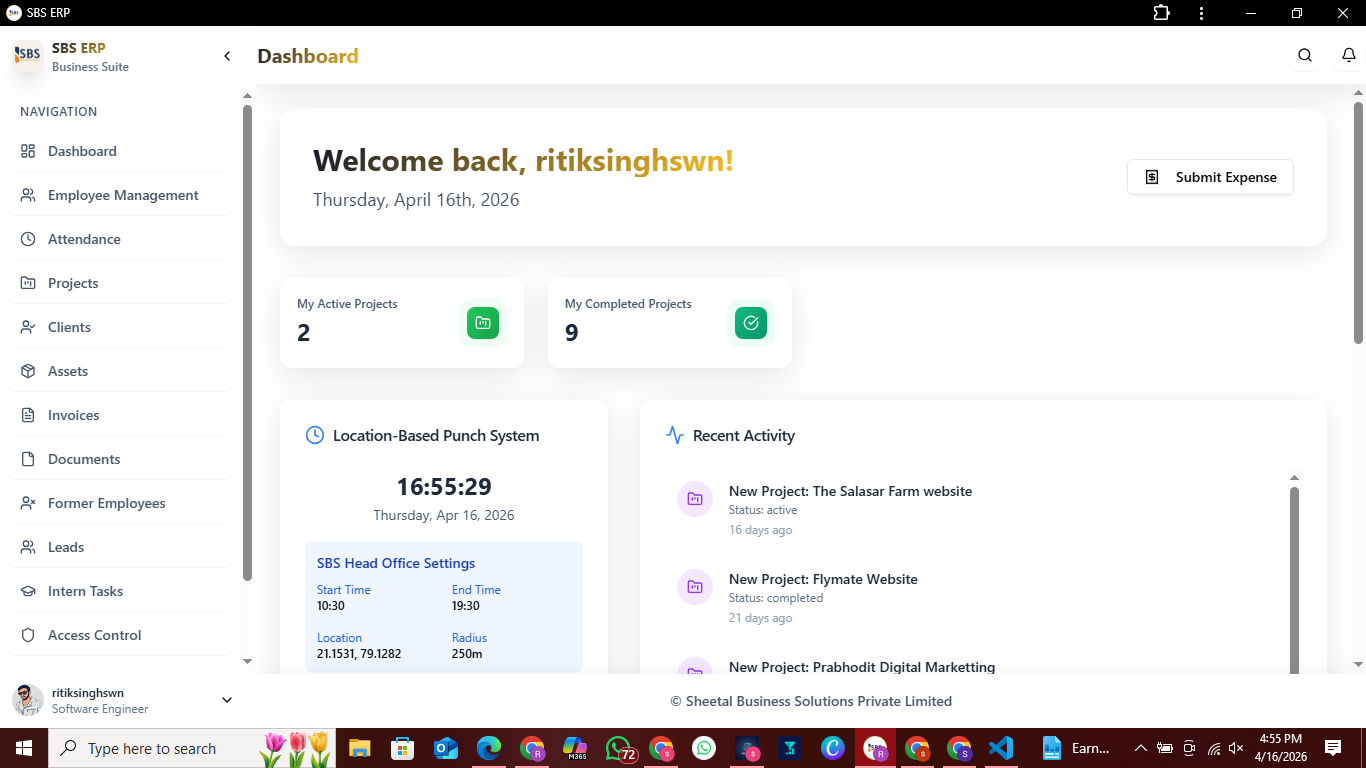Click the My Completed Projects checkmark icon
Viewport: 1366px width, 768px height.
(x=751, y=323)
